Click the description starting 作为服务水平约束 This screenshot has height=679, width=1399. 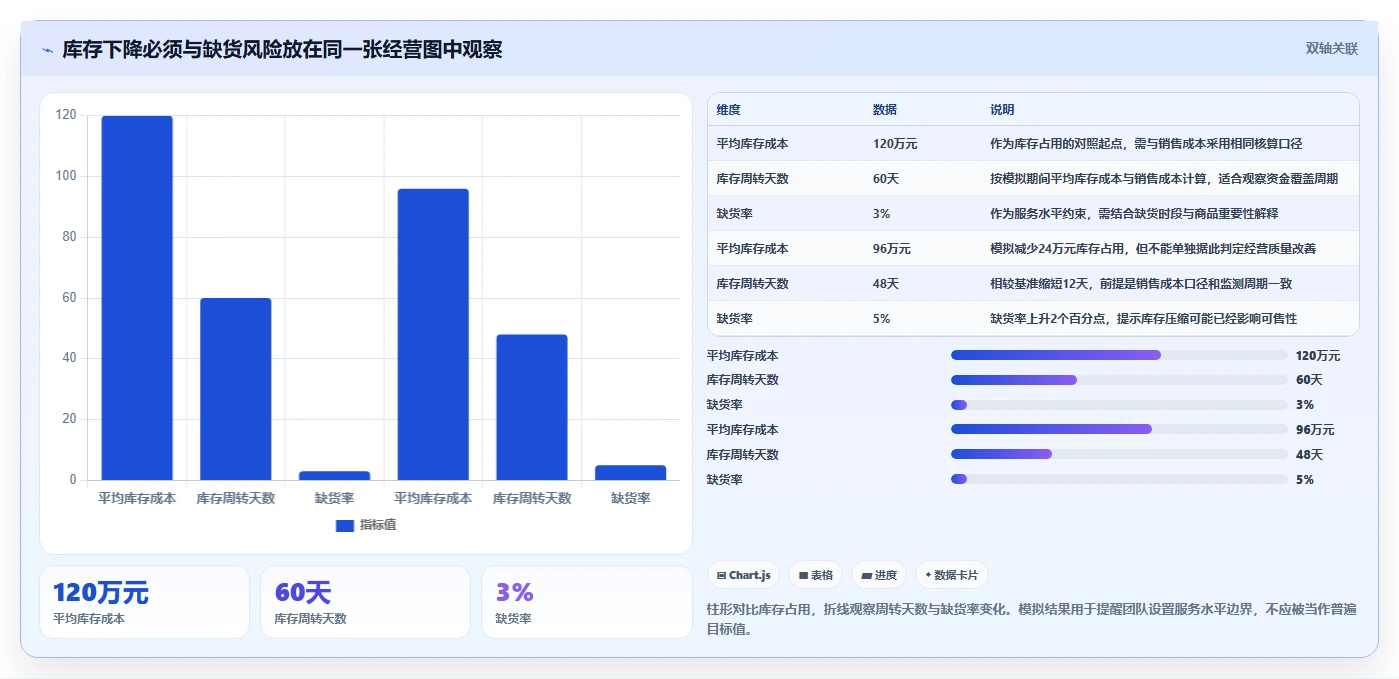1134,214
